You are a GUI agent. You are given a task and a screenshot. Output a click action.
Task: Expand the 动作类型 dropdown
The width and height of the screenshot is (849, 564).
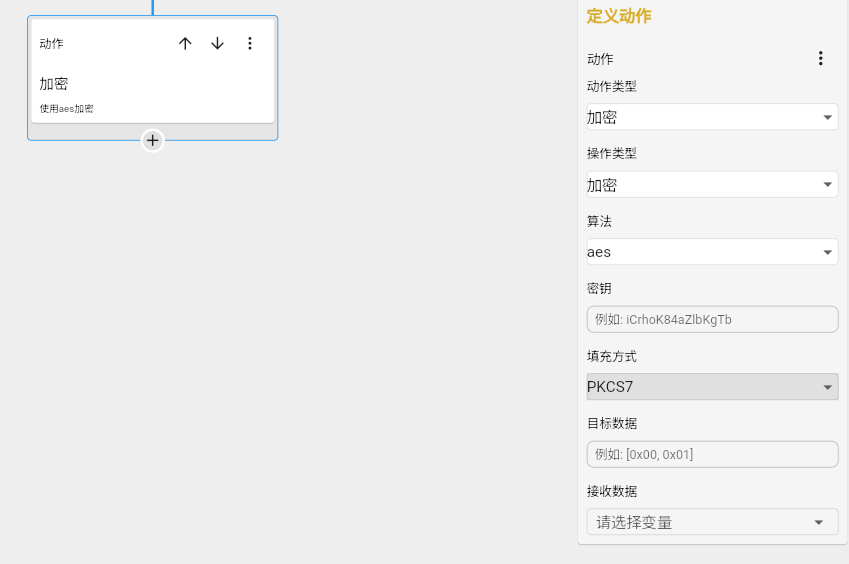(712, 117)
